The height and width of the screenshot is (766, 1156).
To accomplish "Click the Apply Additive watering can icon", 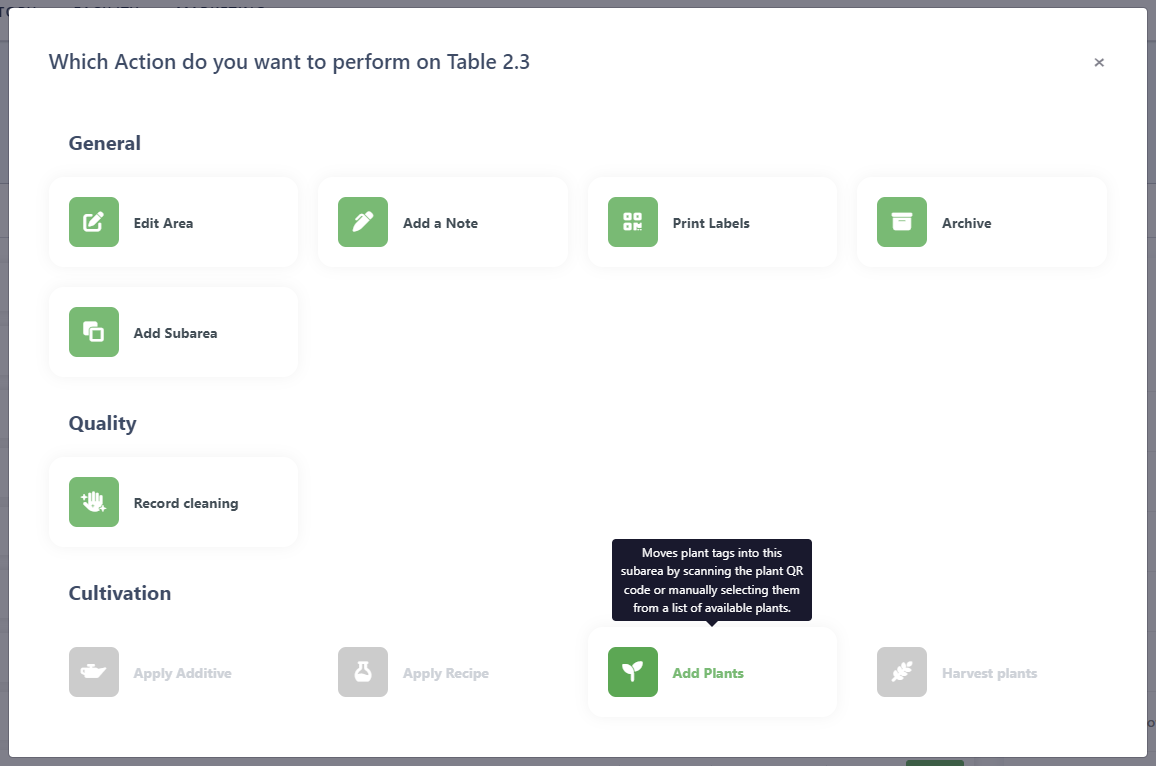I will [x=94, y=672].
